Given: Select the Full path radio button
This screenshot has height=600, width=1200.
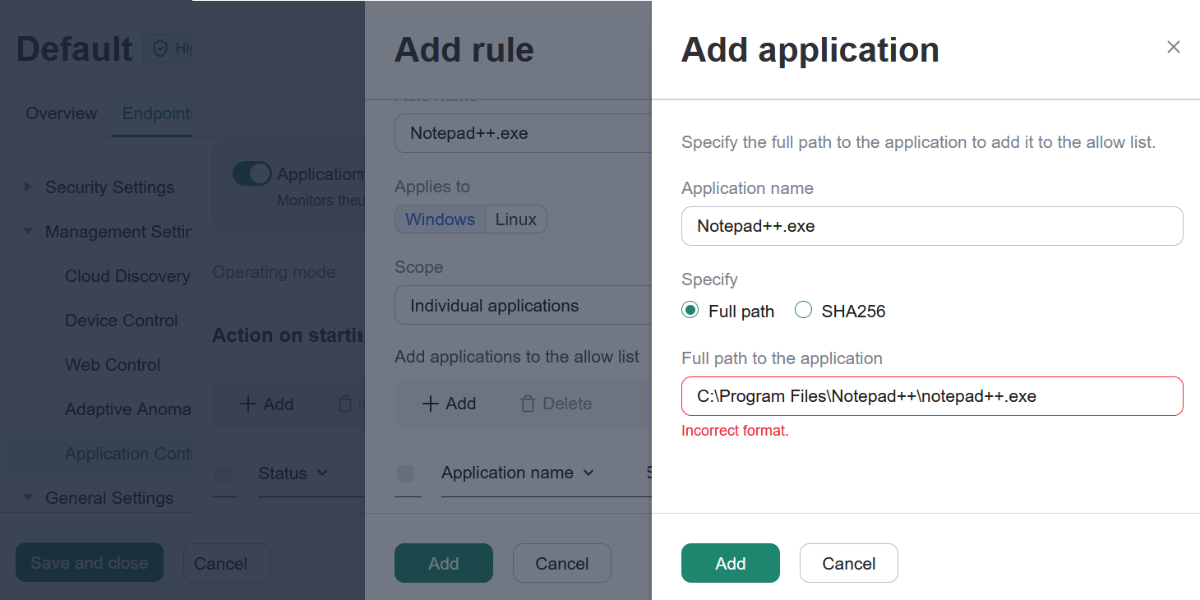Looking at the screenshot, I should [x=690, y=311].
